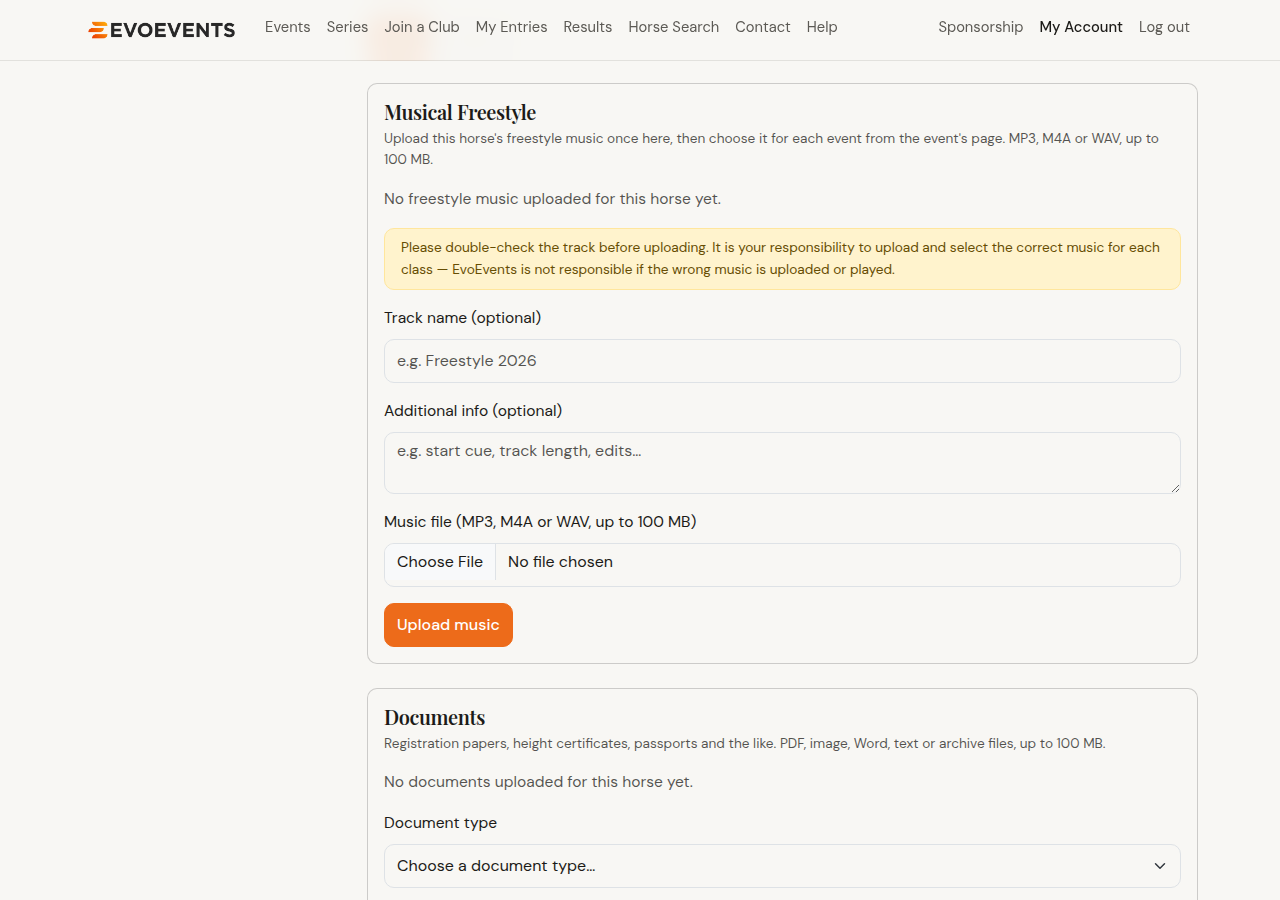Click the Documents heading

(434, 717)
